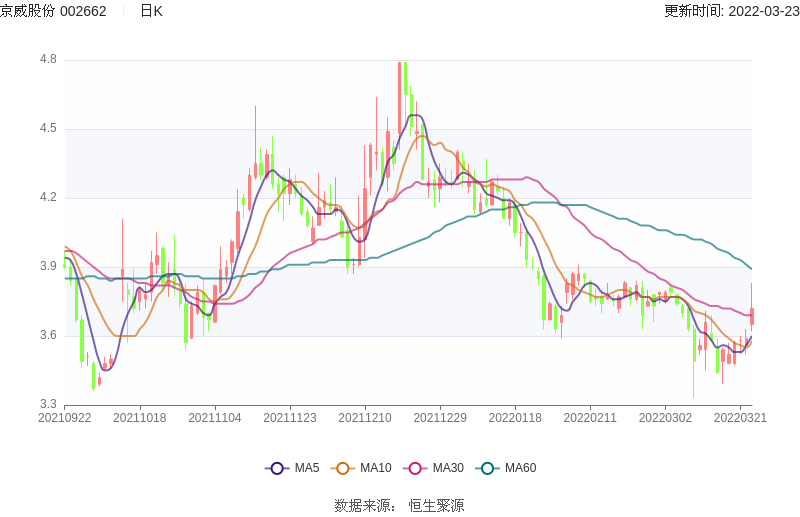This screenshot has width=800, height=517.
Task: Click the 4.8 price label on y-axis
Action: point(48,60)
